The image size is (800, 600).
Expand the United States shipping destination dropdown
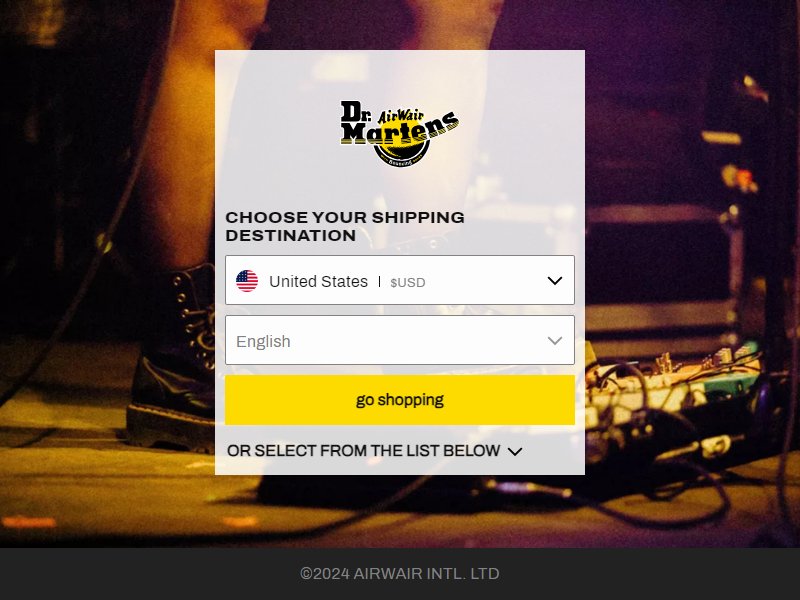(400, 280)
